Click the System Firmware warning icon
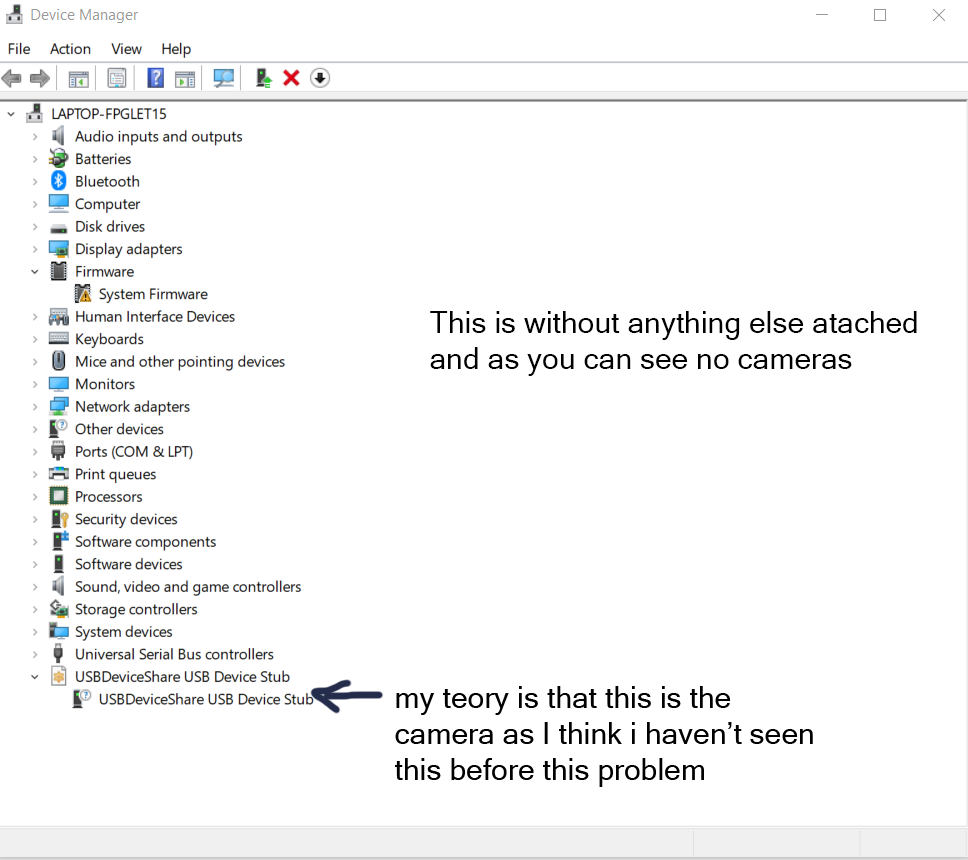Screen dimensions: 968x860 click(83, 294)
